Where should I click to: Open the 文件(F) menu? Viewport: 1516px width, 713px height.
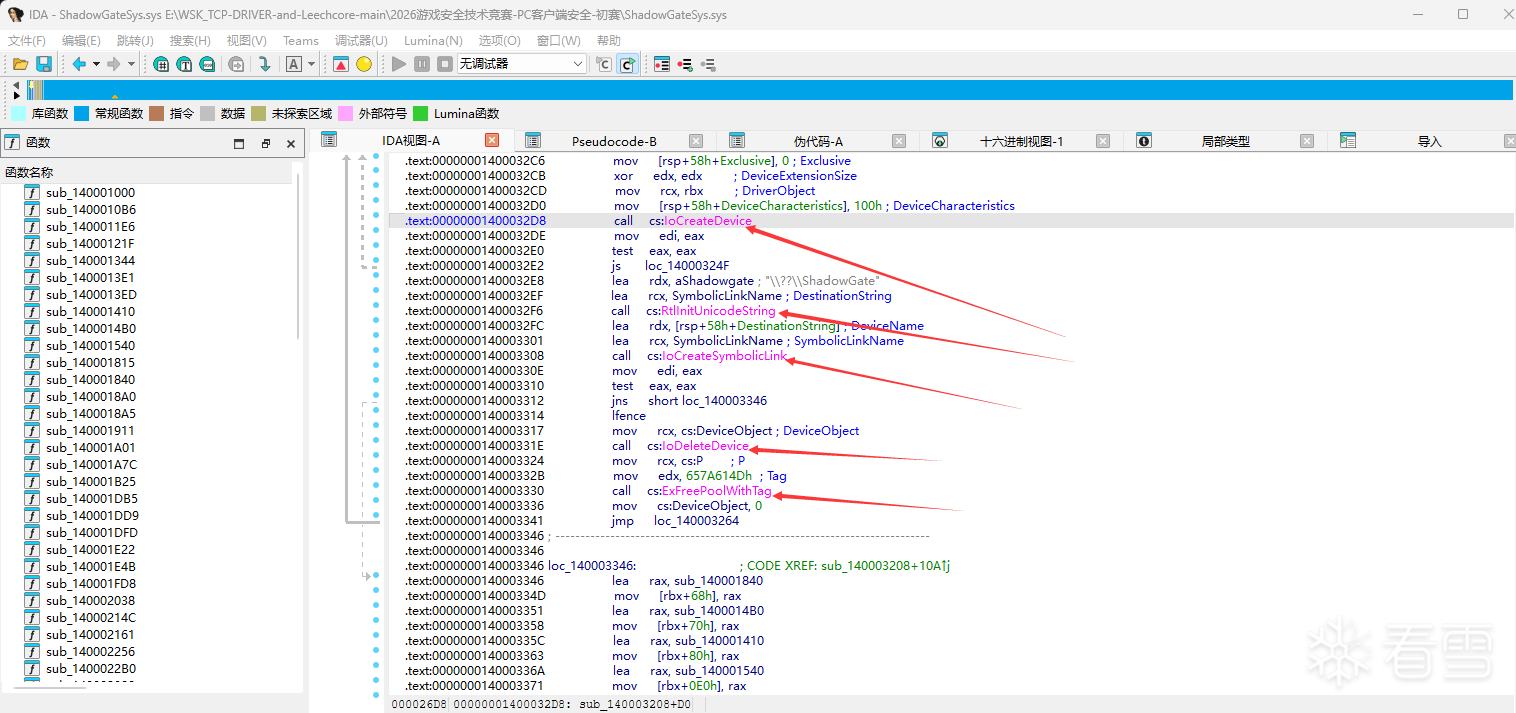tap(27, 41)
